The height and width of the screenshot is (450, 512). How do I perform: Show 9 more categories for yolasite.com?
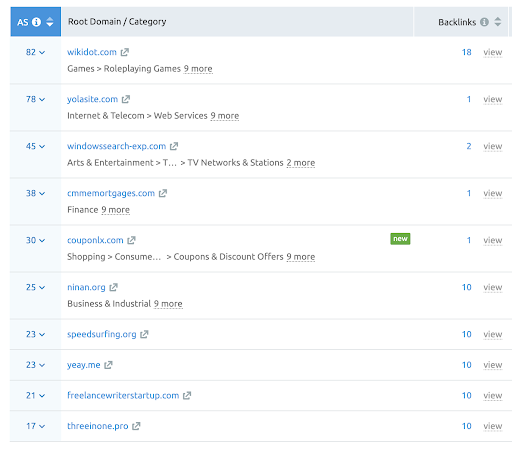pos(225,116)
